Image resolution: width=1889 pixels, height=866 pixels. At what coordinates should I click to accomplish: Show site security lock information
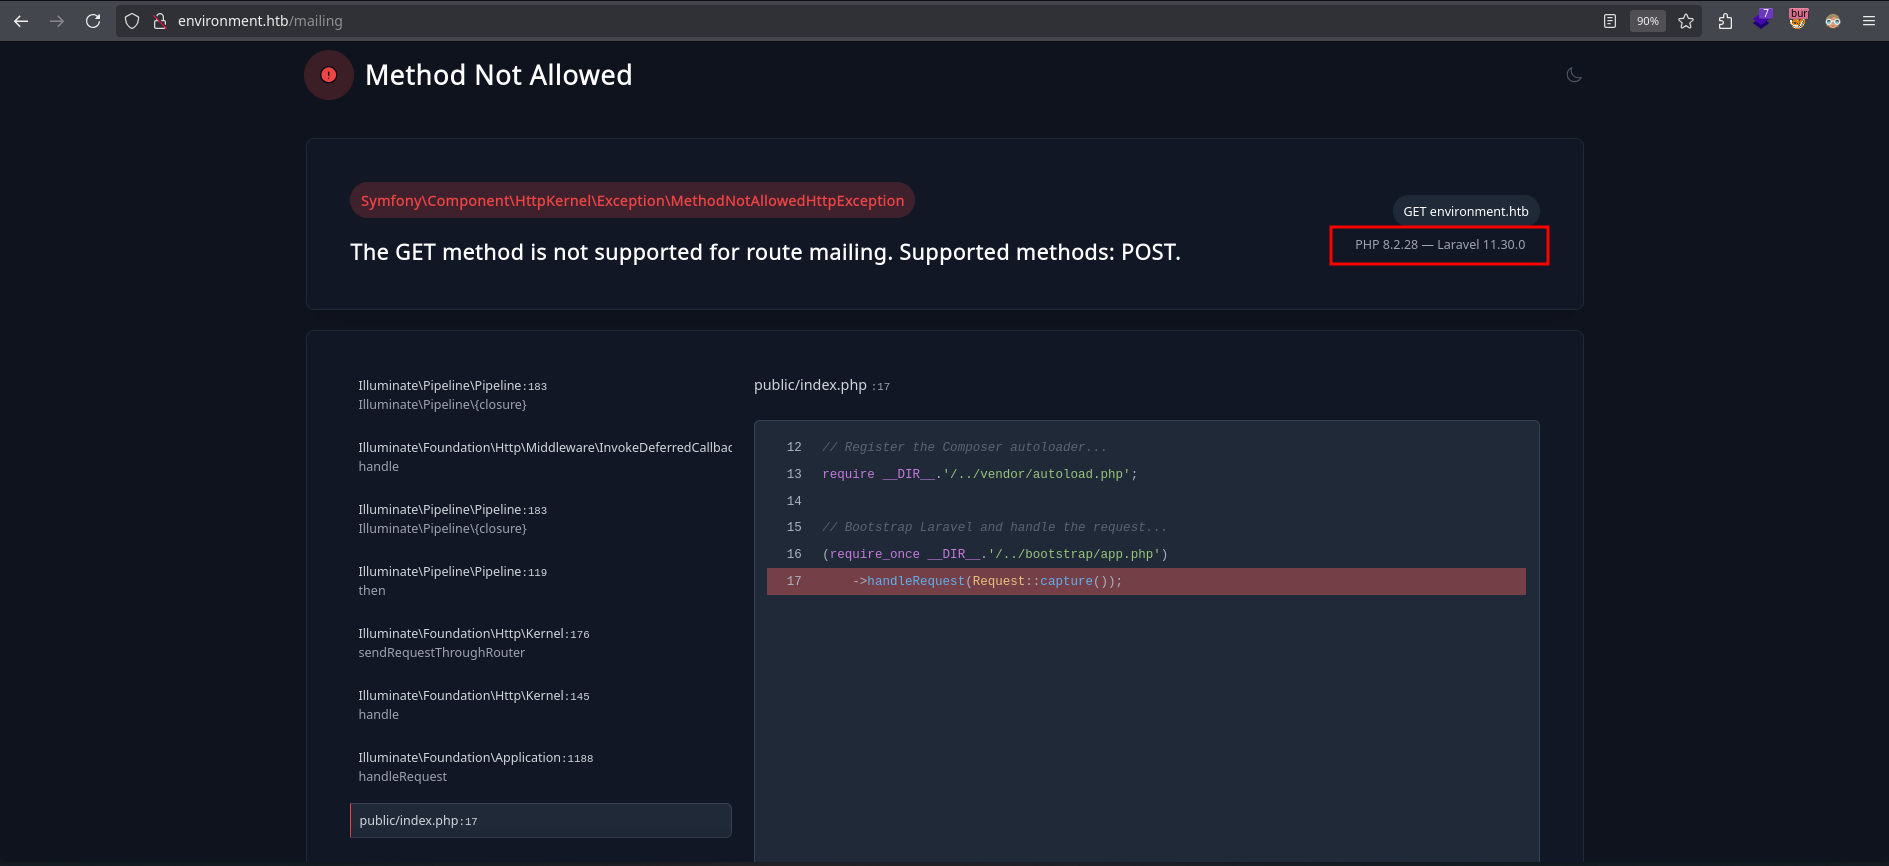159,21
